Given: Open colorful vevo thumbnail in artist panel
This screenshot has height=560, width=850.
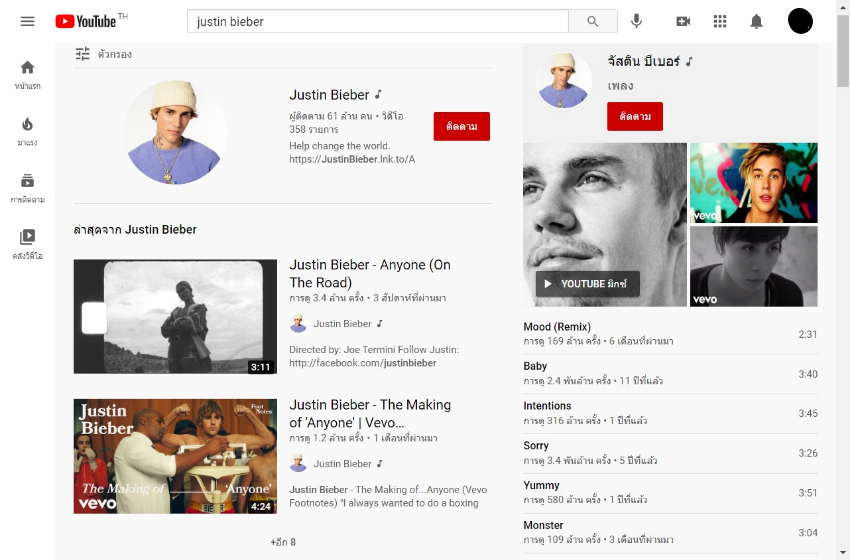Looking at the screenshot, I should 754,183.
